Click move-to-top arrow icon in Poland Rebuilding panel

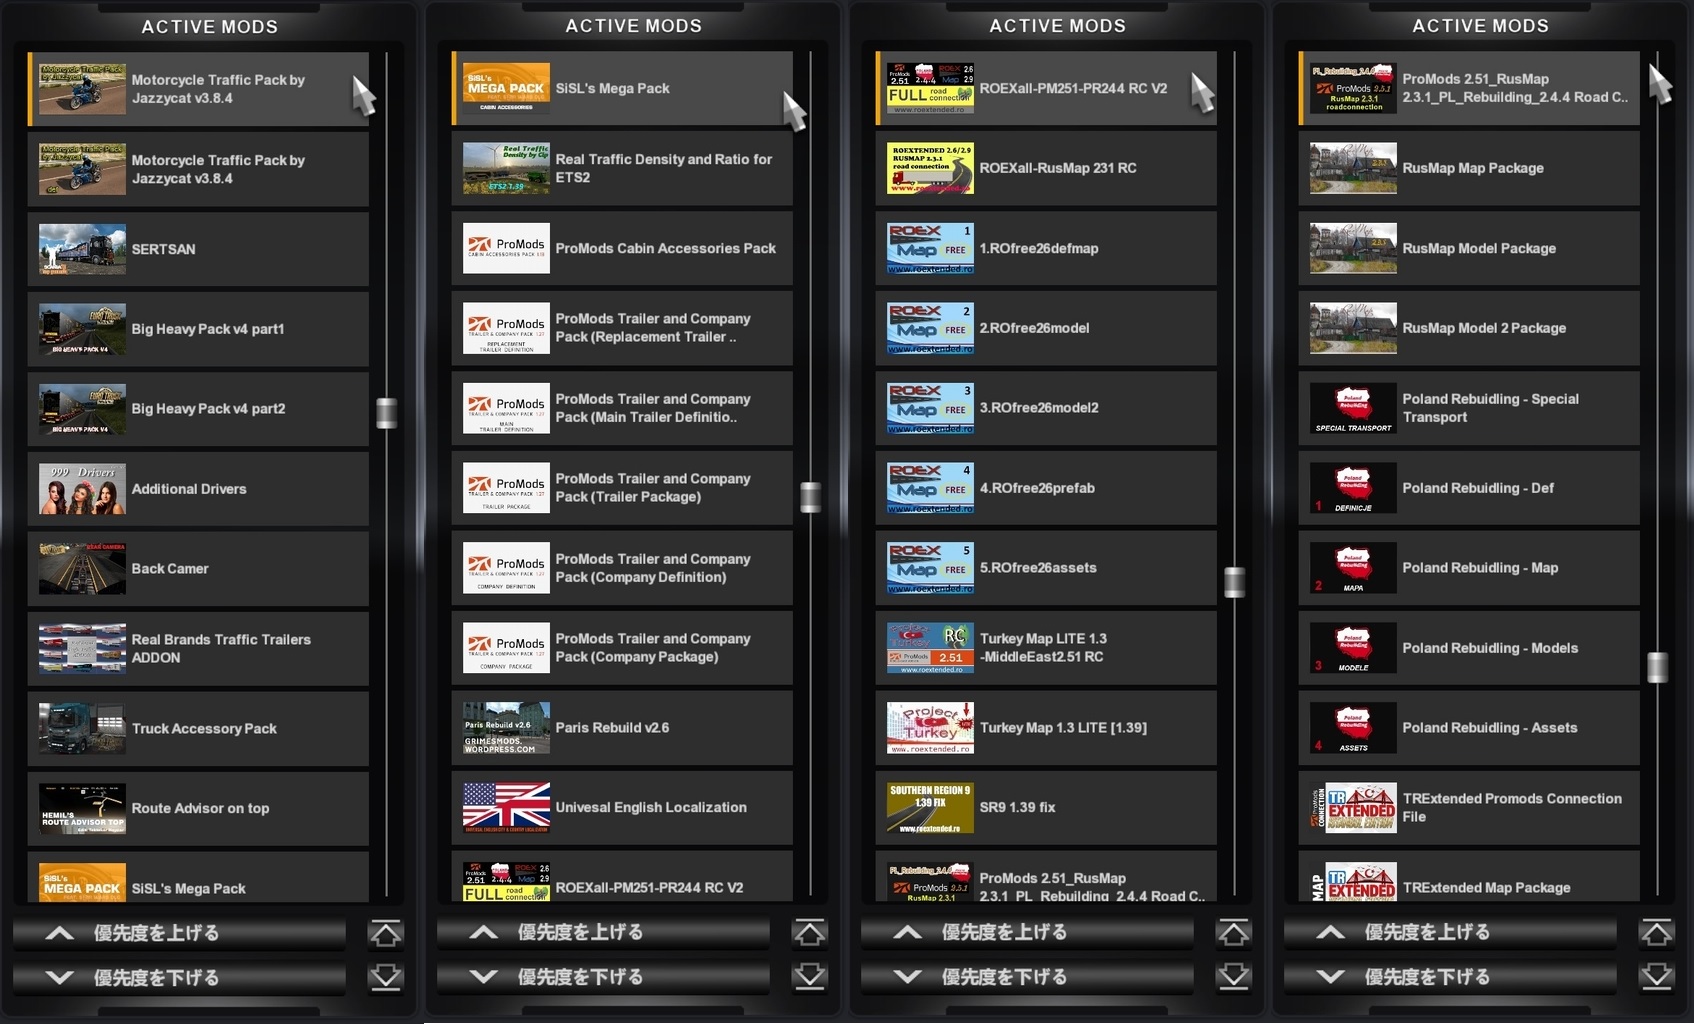pyautogui.click(x=1657, y=933)
